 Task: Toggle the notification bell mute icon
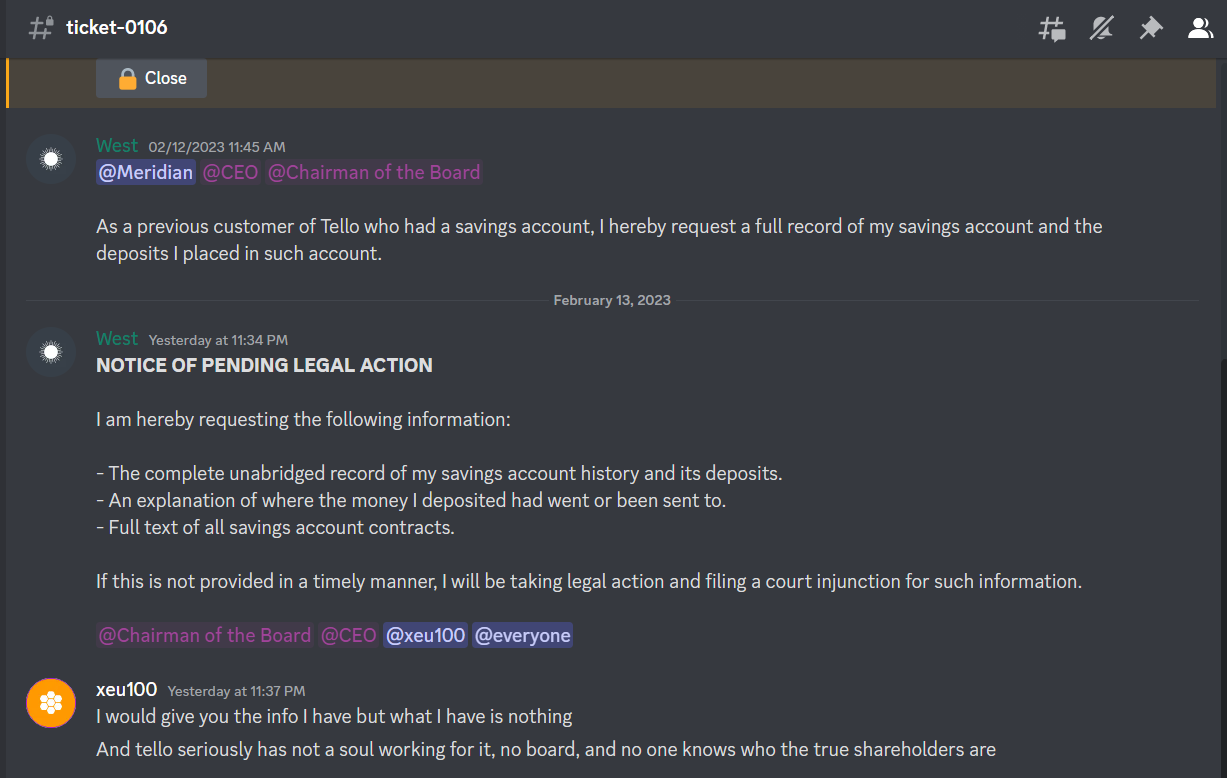pos(1101,28)
